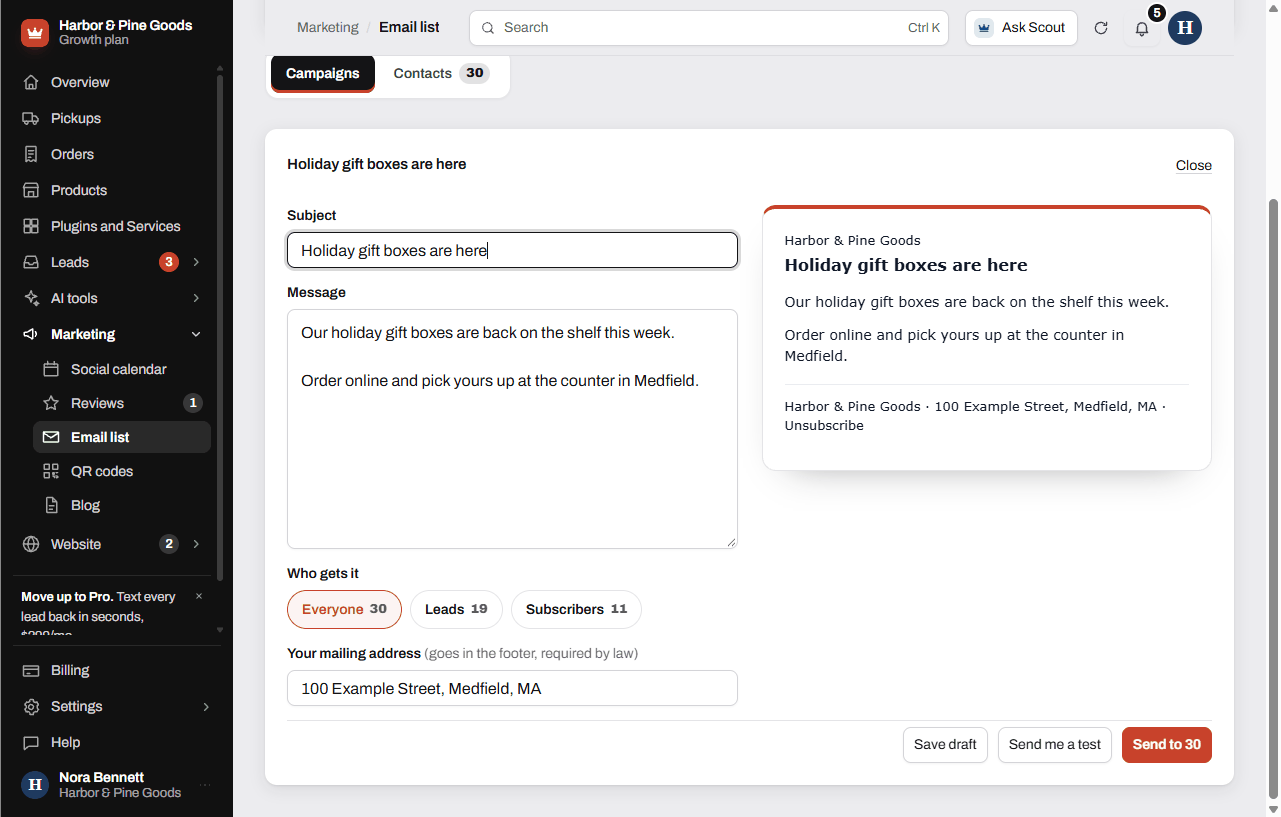Open the user avatar in the top bar
Image resolution: width=1281 pixels, height=817 pixels.
point(1185,28)
